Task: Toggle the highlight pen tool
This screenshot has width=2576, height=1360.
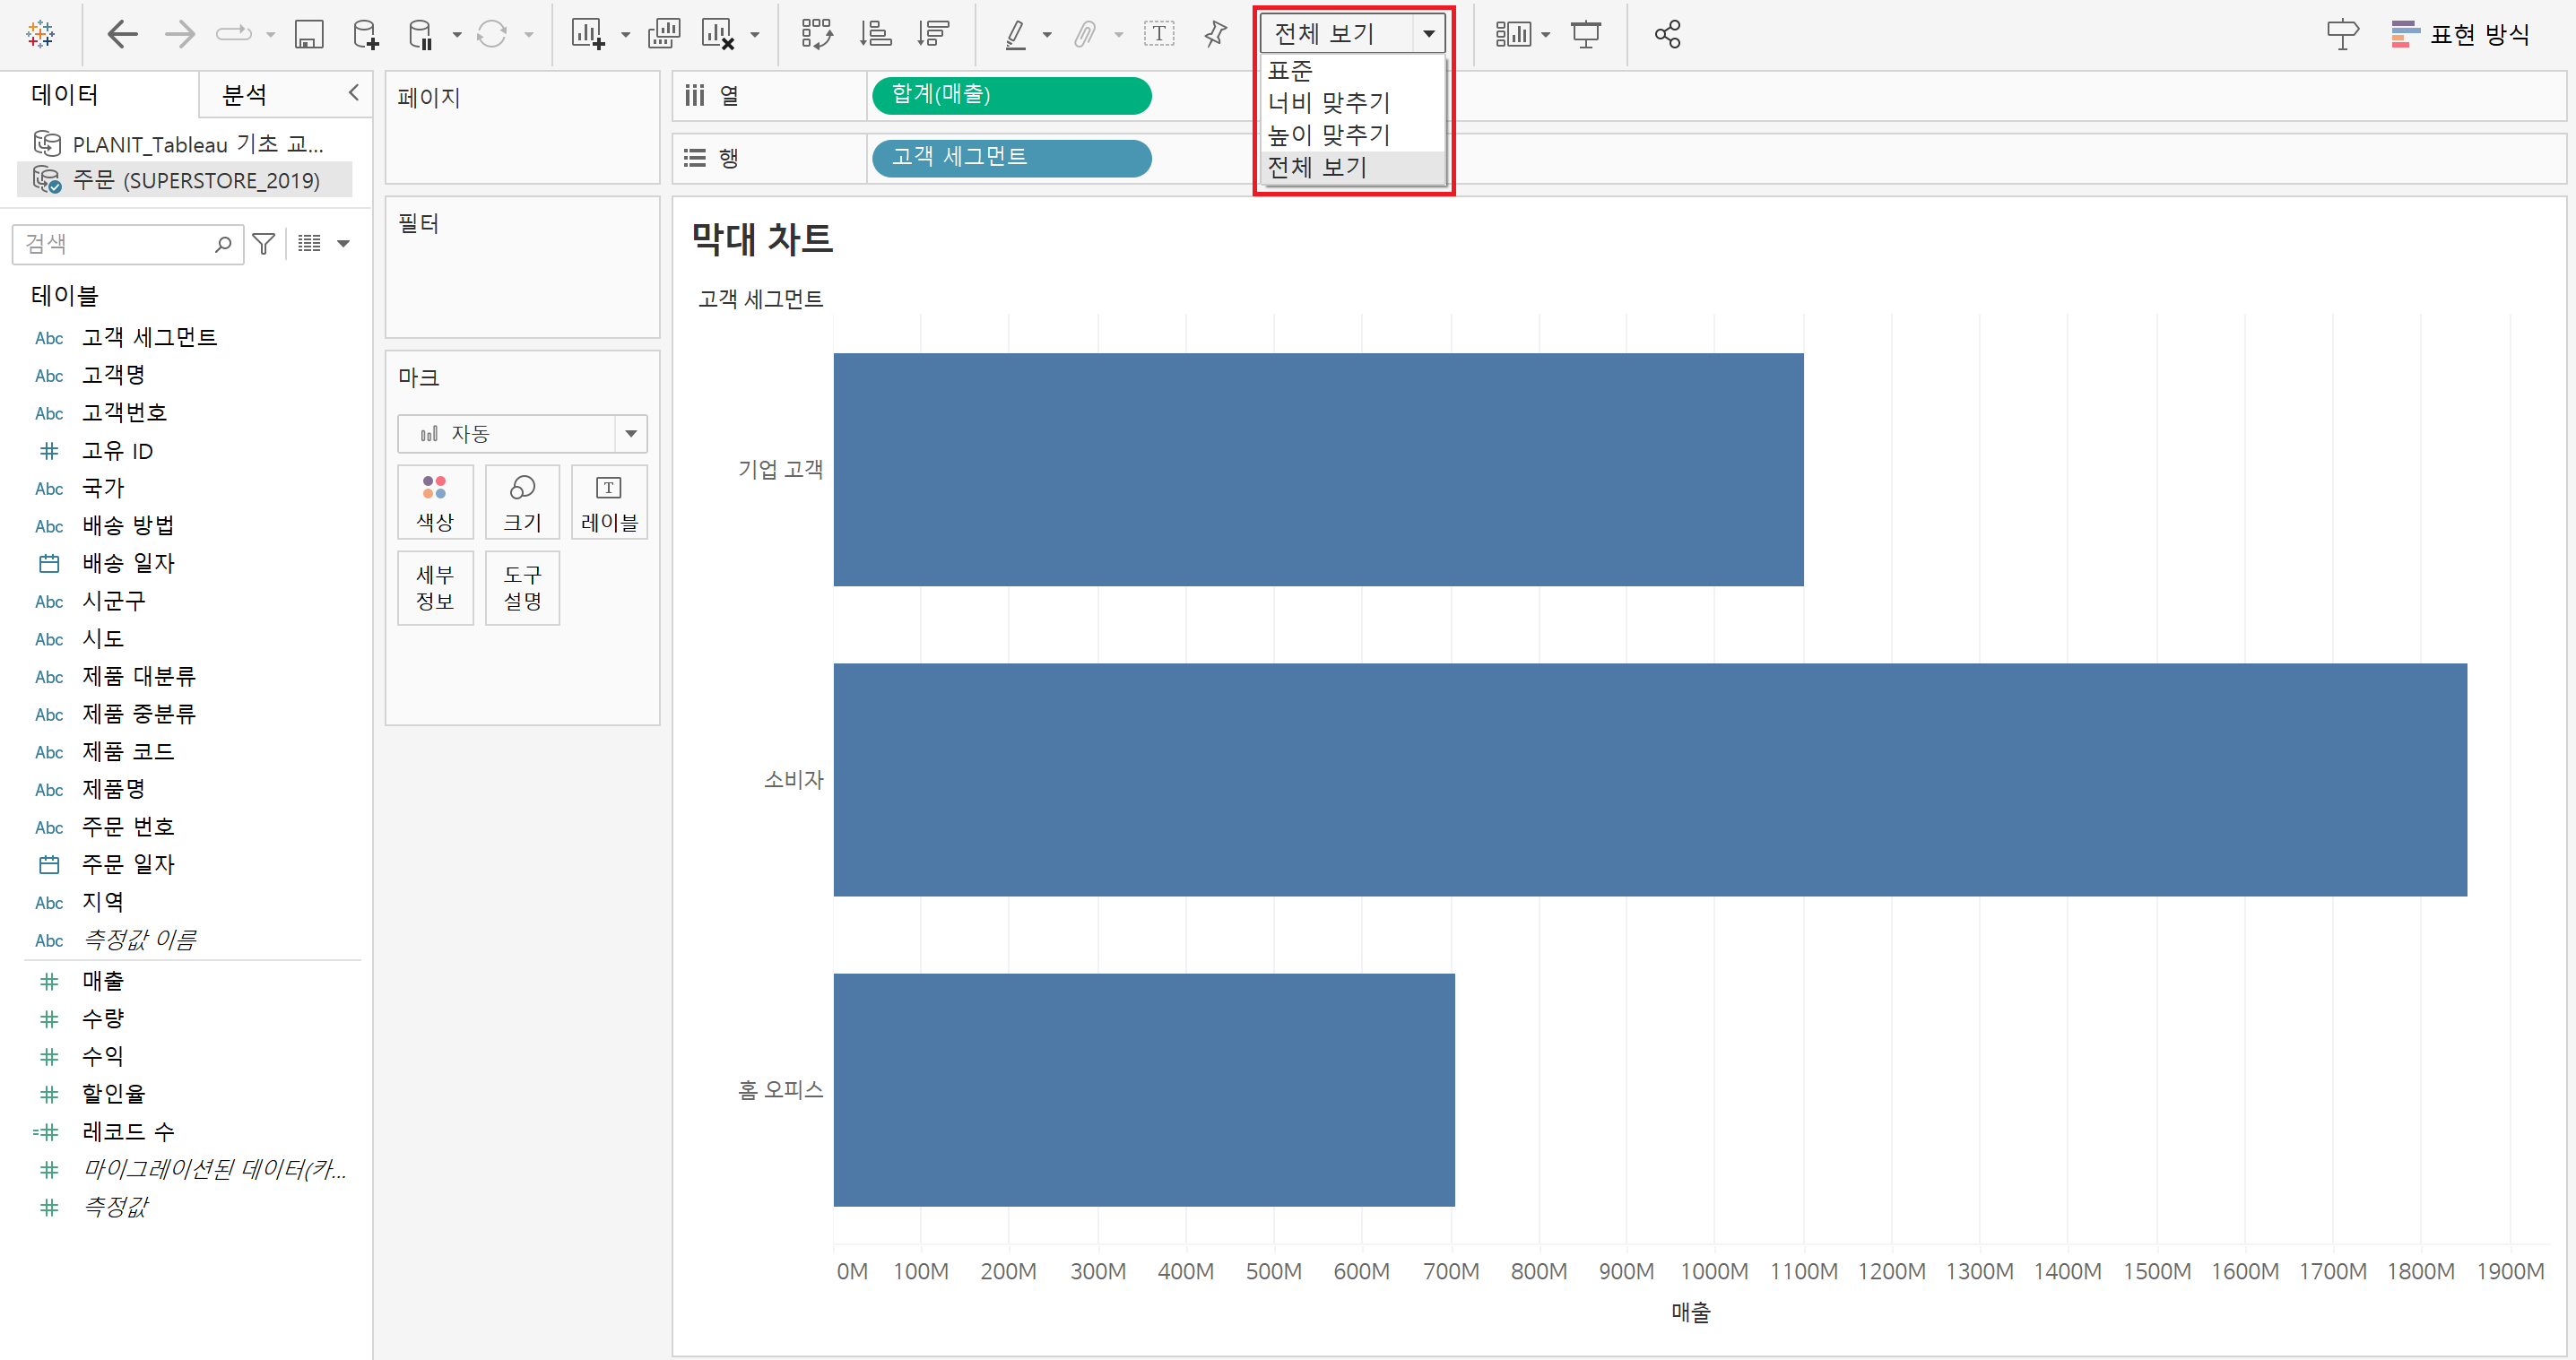Action: (x=1016, y=35)
